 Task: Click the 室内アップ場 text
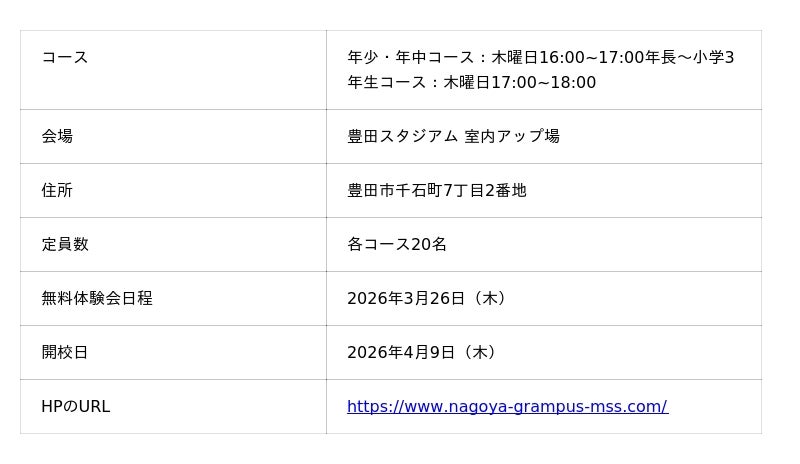512,137
